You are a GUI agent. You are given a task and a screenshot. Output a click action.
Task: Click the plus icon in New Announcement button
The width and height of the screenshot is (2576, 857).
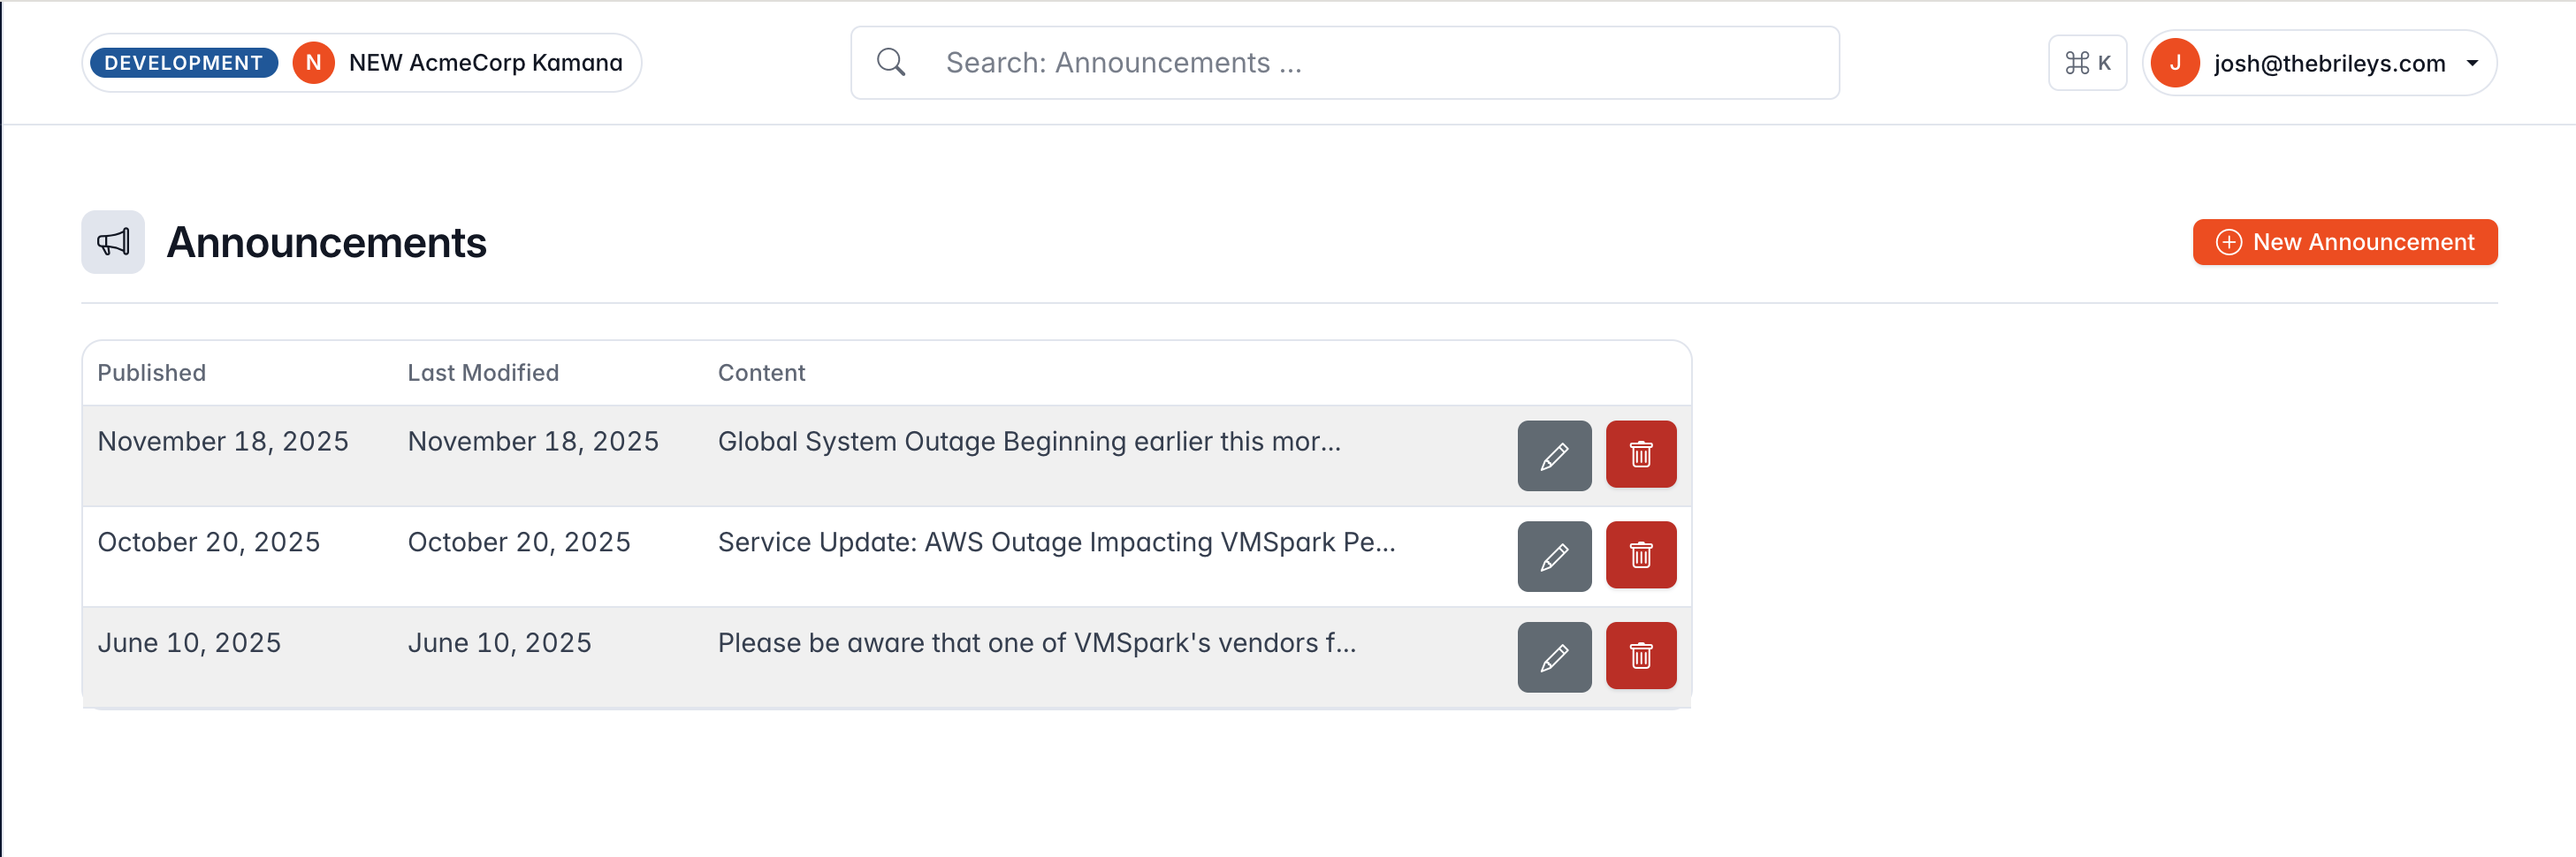[2228, 242]
